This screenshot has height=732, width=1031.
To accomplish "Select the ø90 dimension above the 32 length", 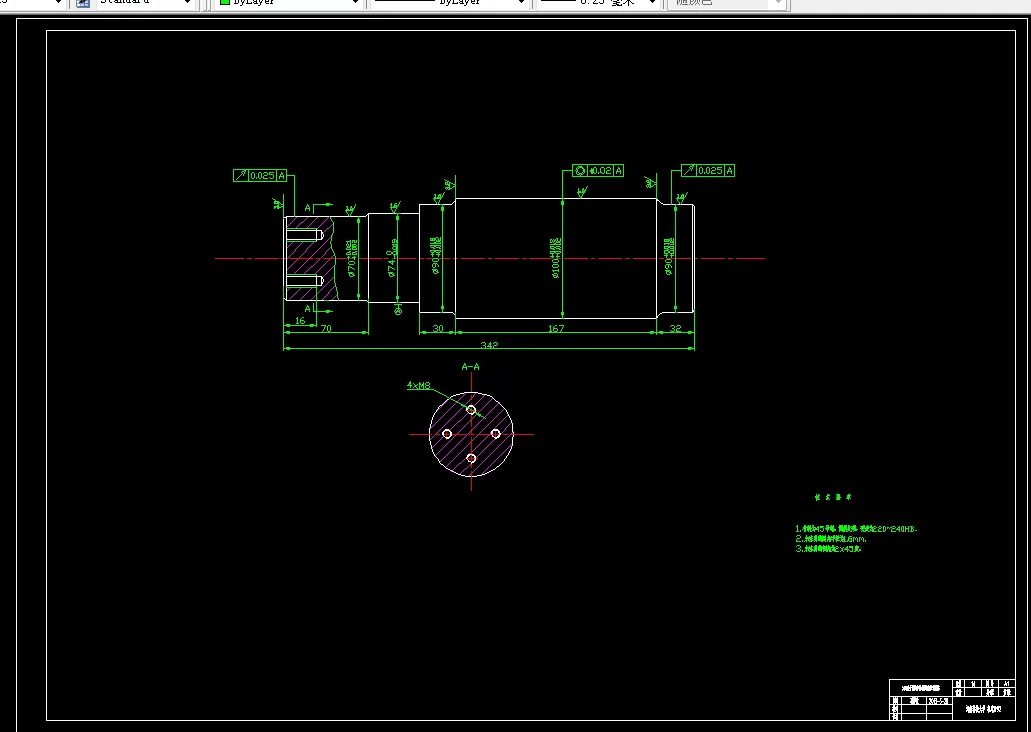I will tap(669, 256).
